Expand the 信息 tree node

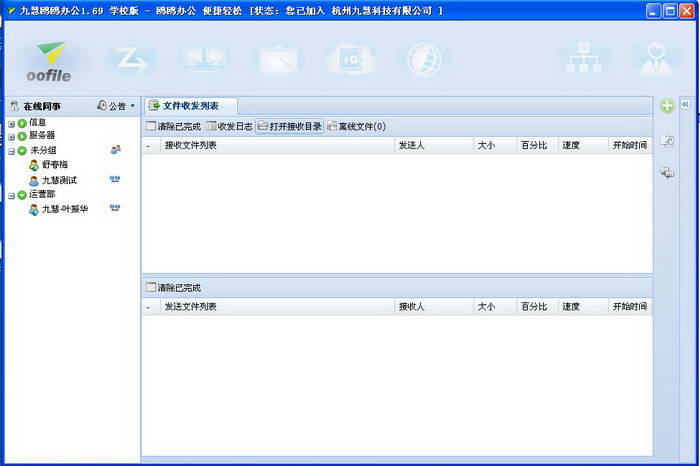(12, 124)
